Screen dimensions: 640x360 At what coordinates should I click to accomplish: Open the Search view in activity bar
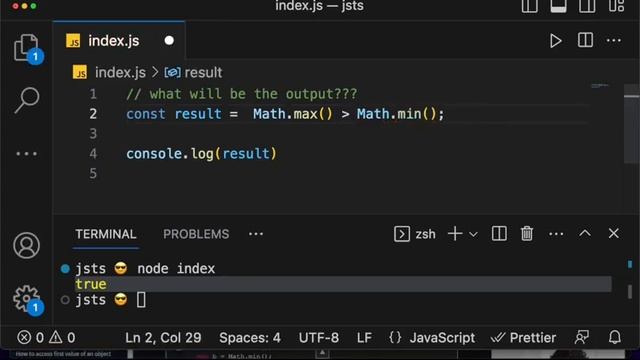pos(27,100)
